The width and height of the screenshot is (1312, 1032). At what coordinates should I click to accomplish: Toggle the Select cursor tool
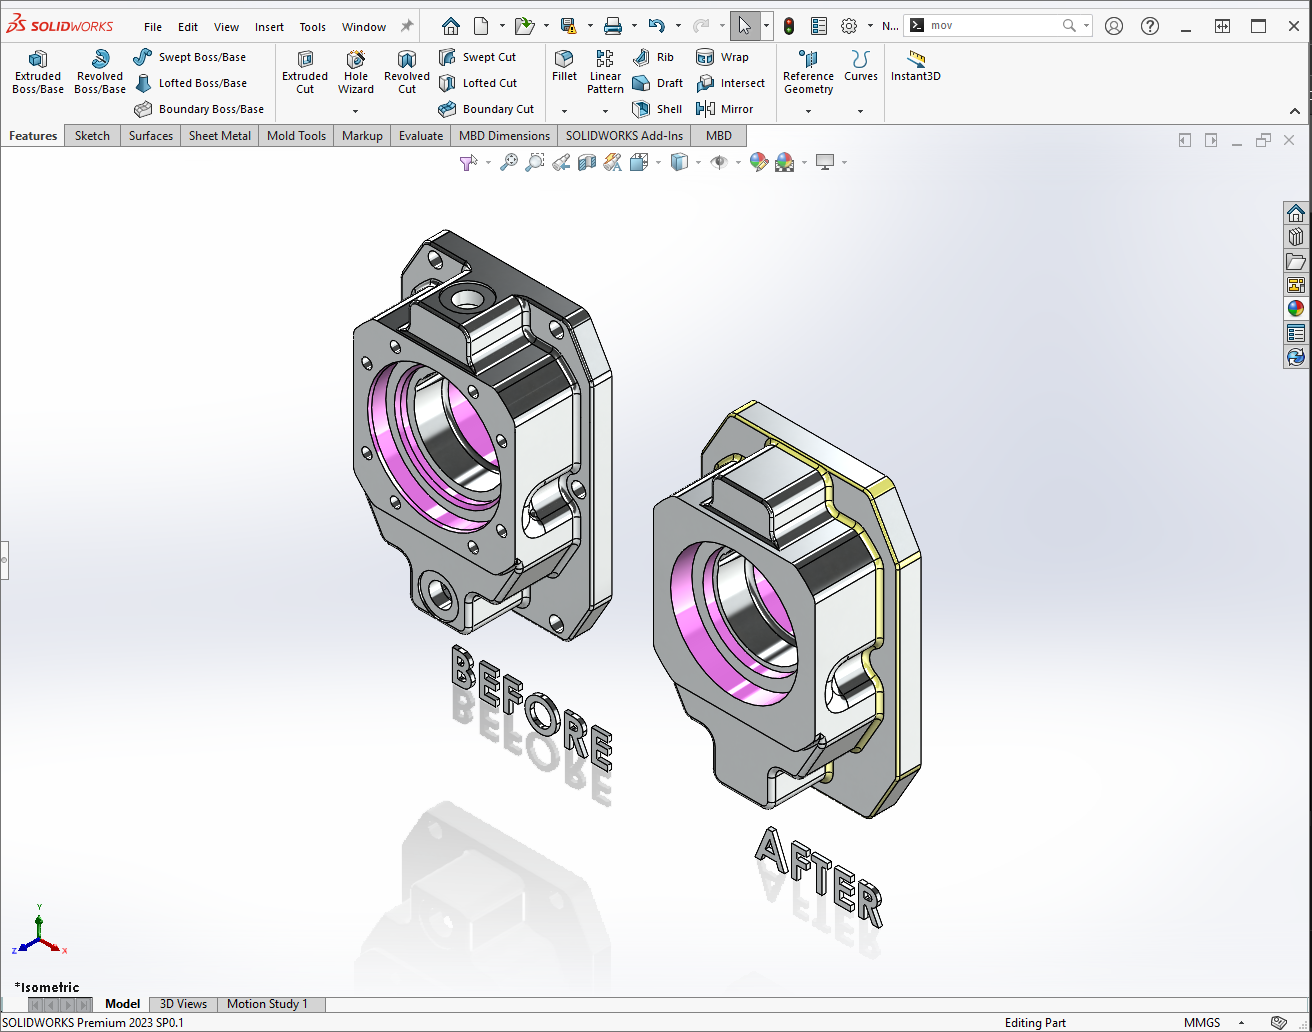745,26
